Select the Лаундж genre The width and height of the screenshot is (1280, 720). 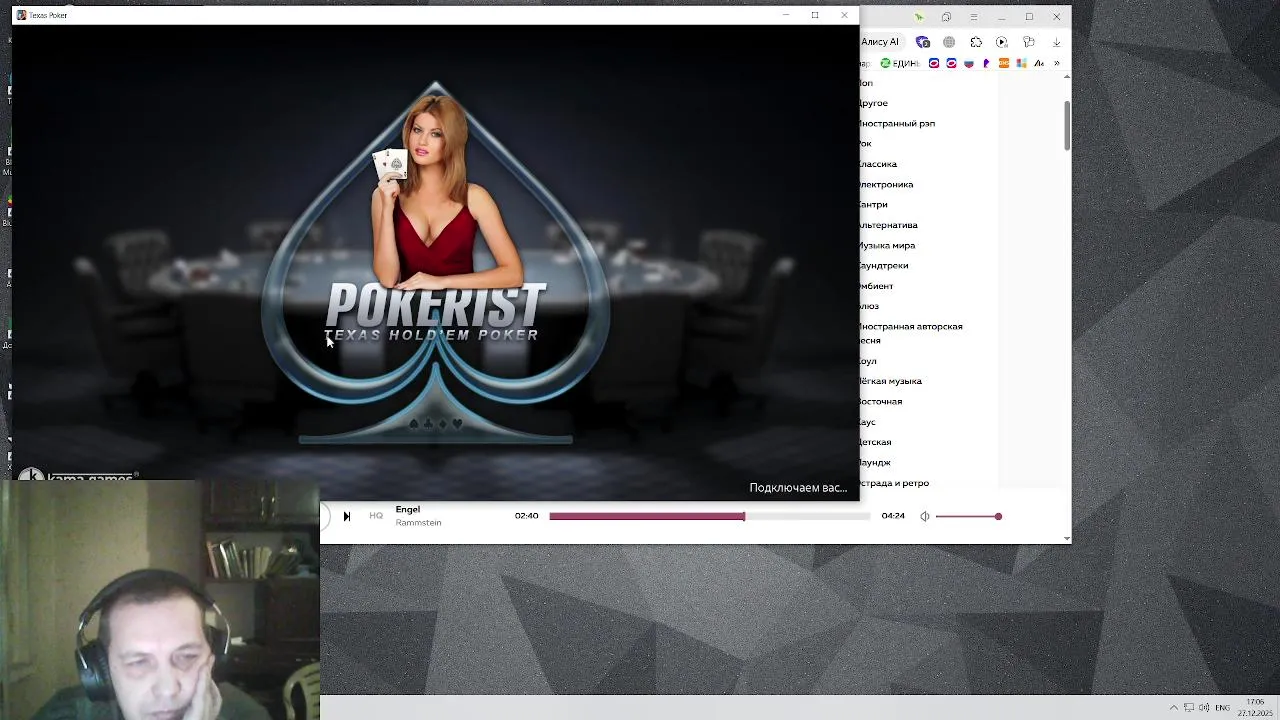click(x=875, y=462)
